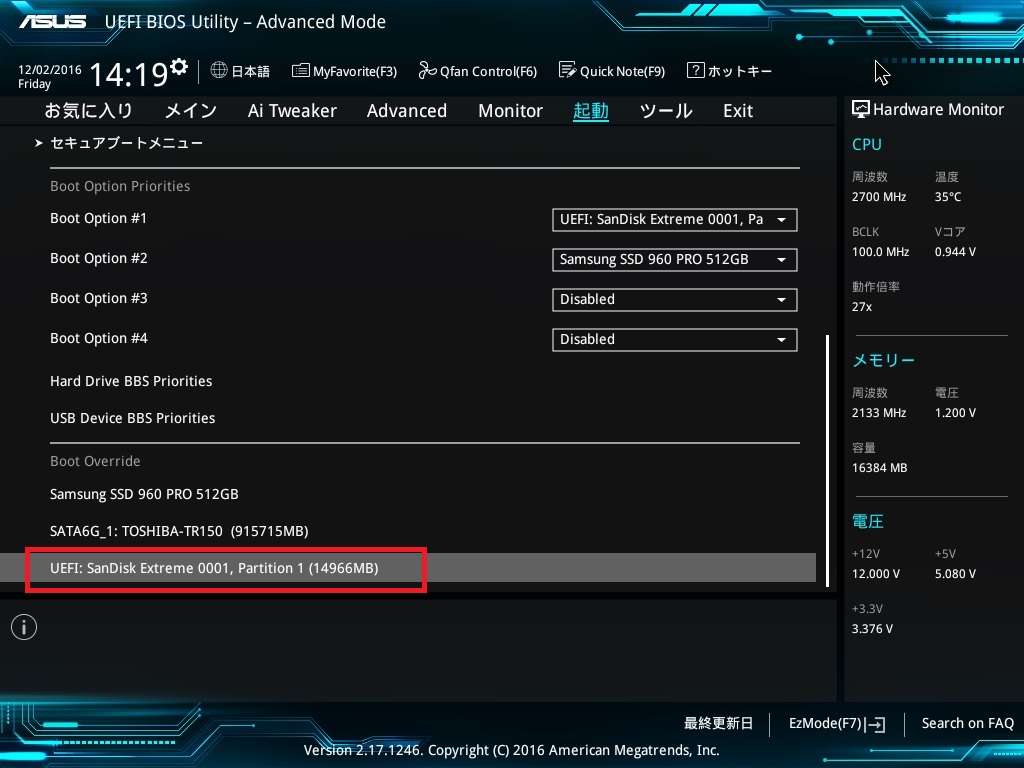Open the ツール tab

665,110
